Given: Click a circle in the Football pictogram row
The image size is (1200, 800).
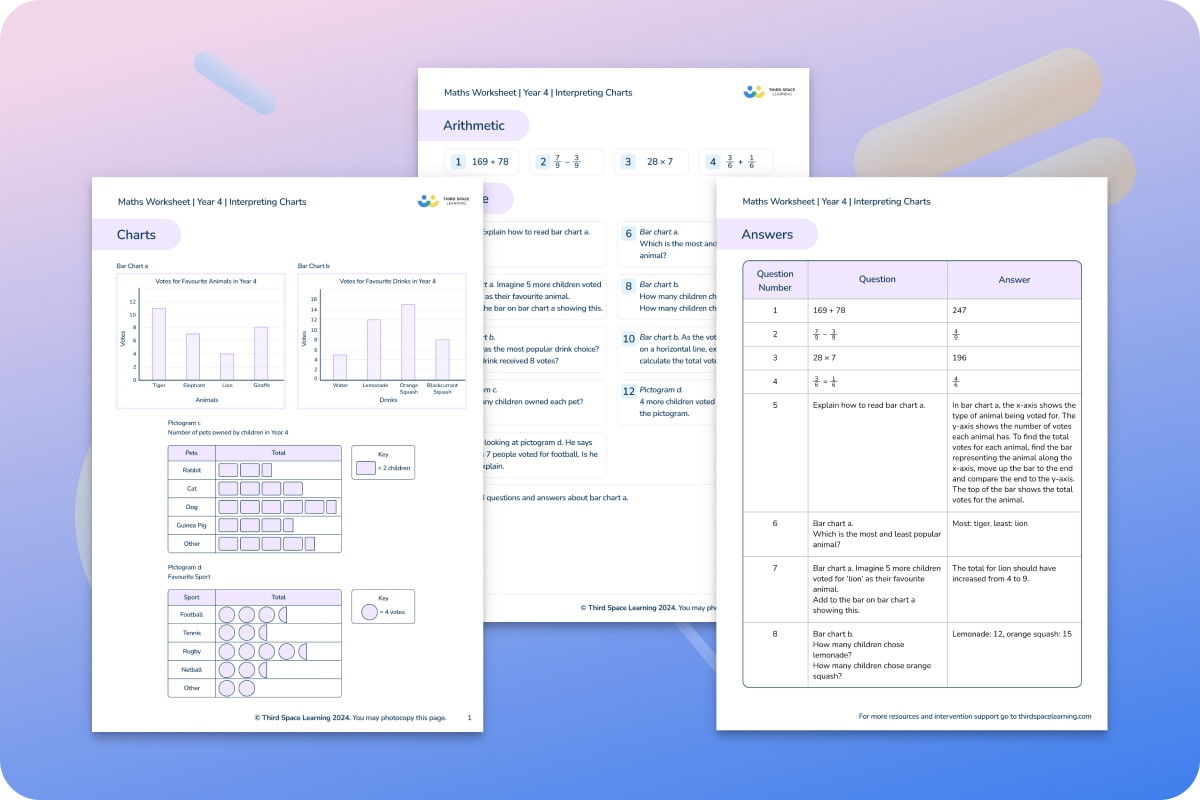Looking at the screenshot, I should click(228, 614).
